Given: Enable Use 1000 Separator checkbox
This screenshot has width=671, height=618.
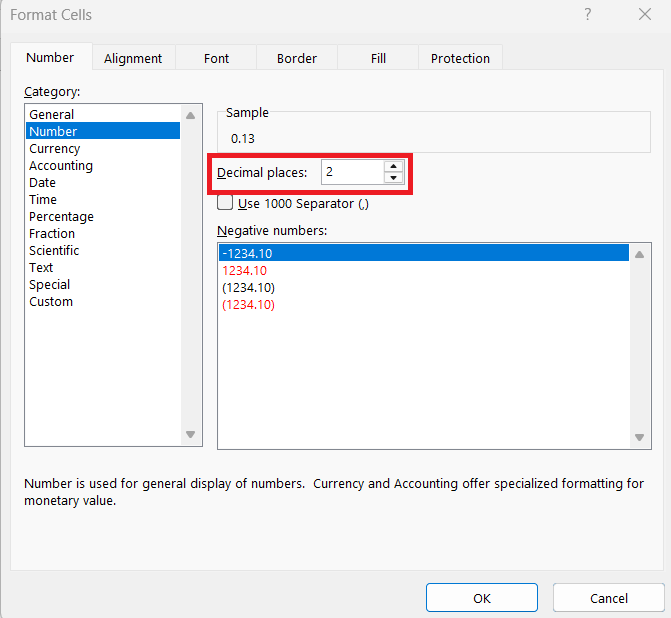Looking at the screenshot, I should [x=225, y=202].
